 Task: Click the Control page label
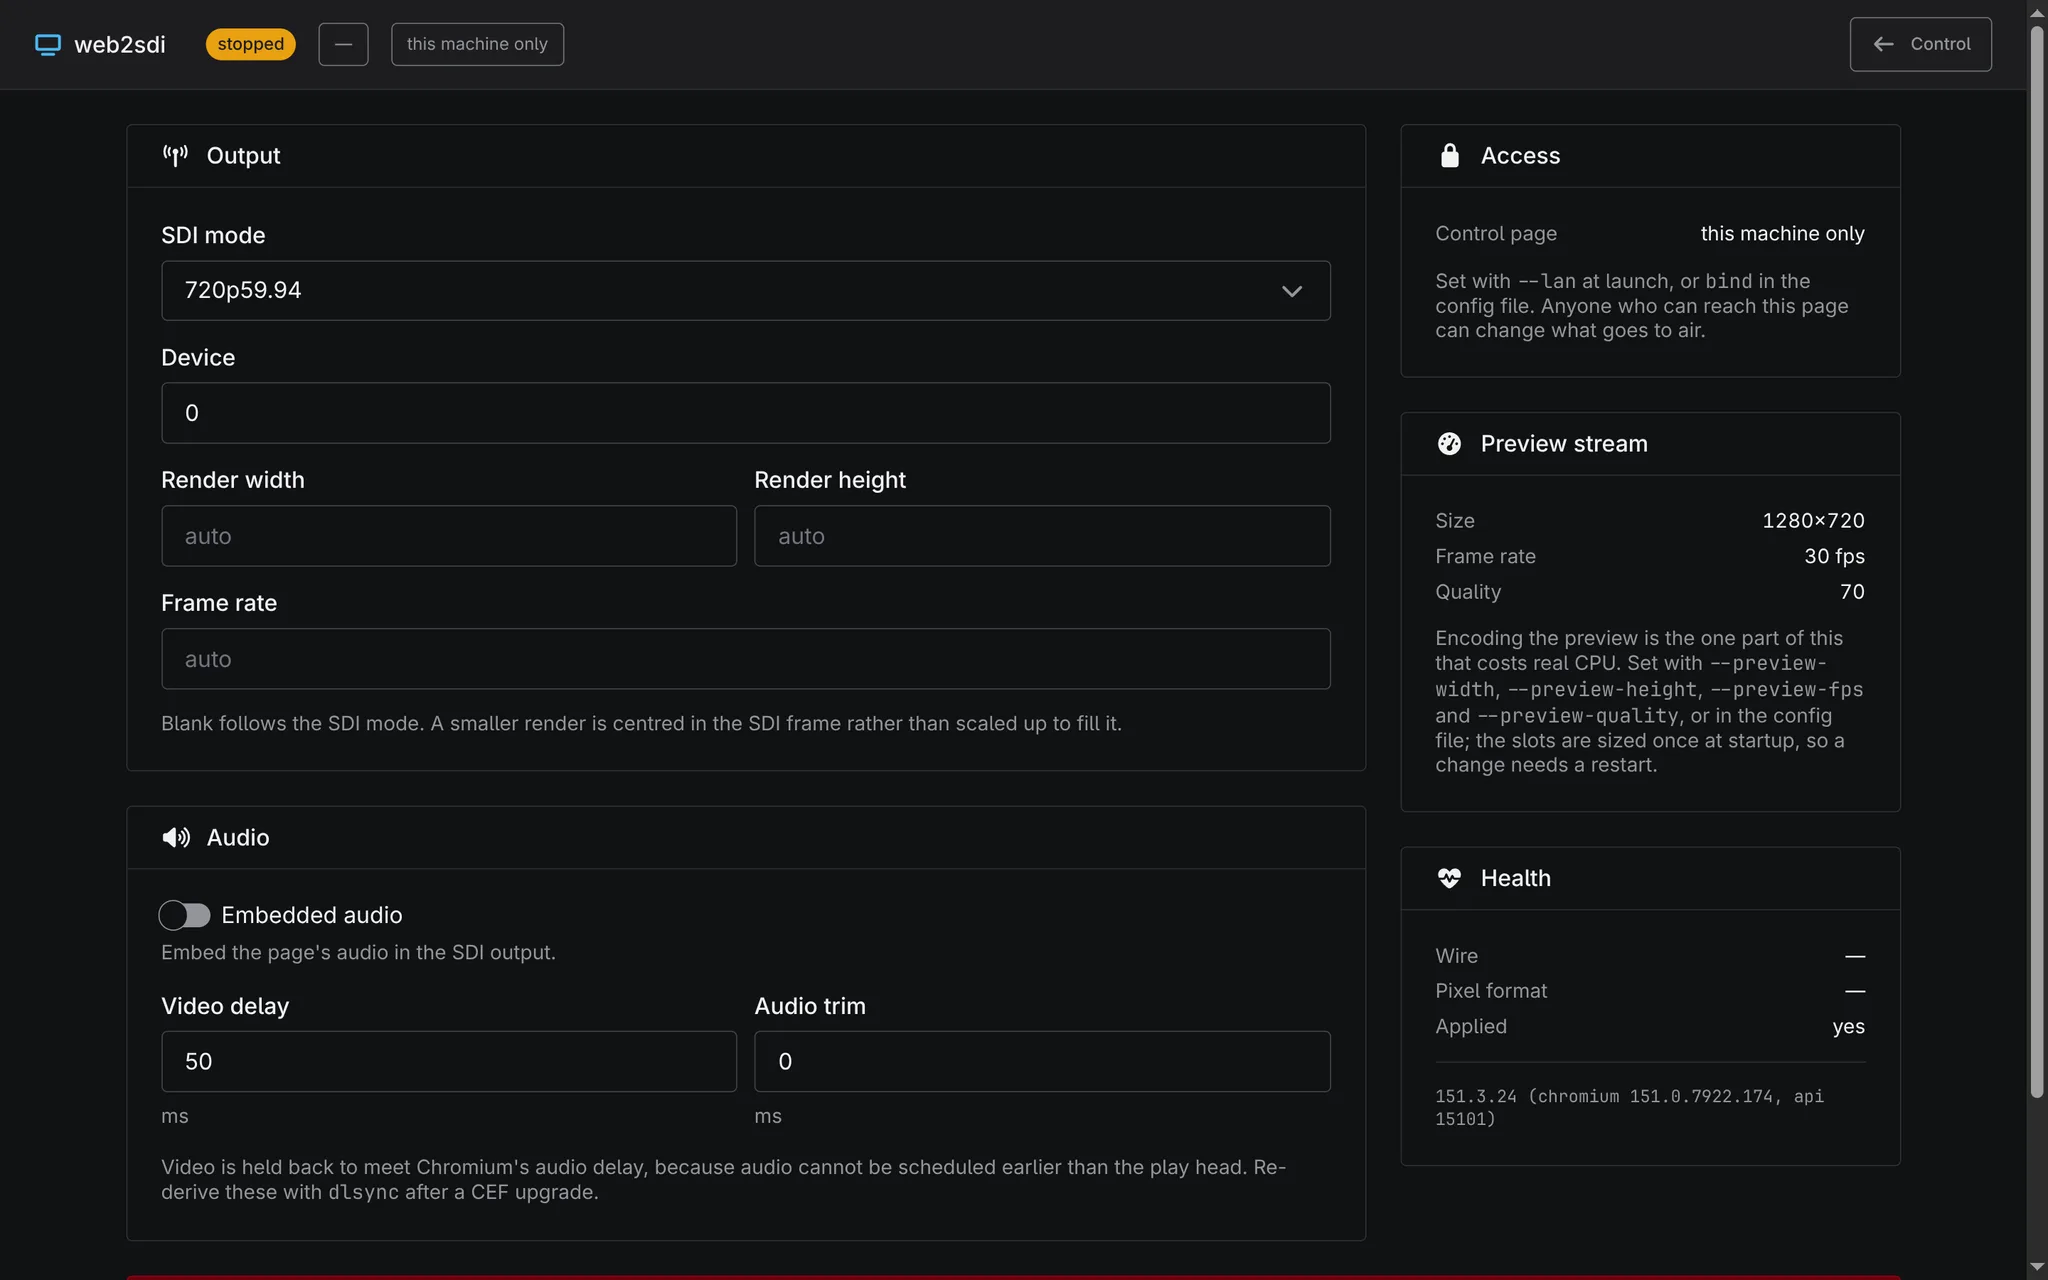(1496, 234)
